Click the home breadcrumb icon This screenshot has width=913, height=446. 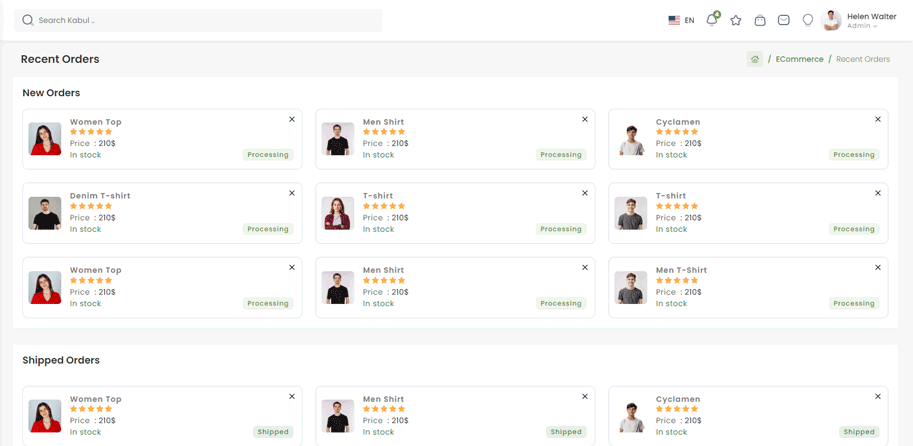[755, 59]
